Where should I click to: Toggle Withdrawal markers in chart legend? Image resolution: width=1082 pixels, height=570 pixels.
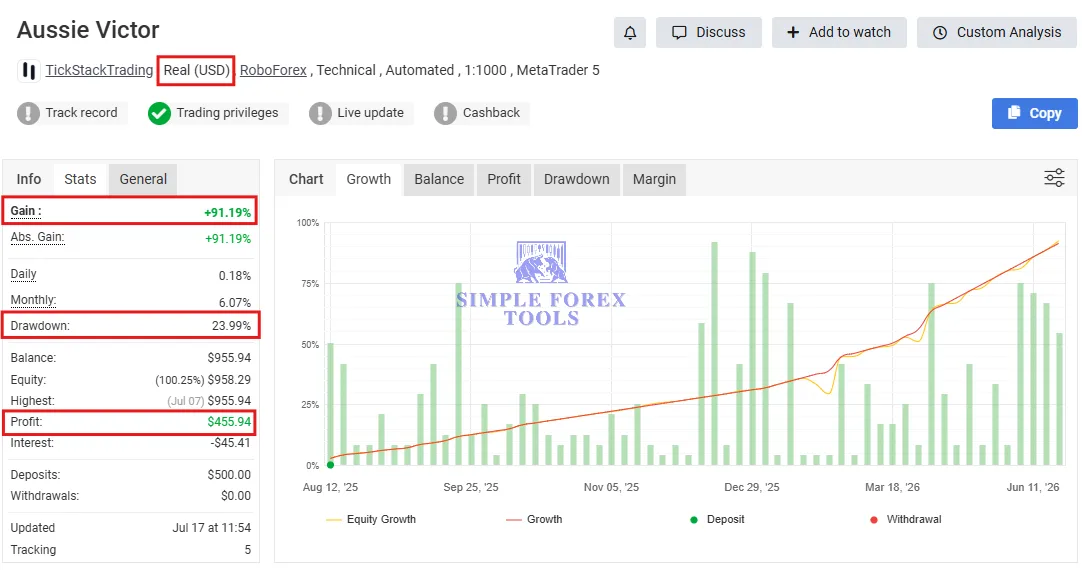905,520
